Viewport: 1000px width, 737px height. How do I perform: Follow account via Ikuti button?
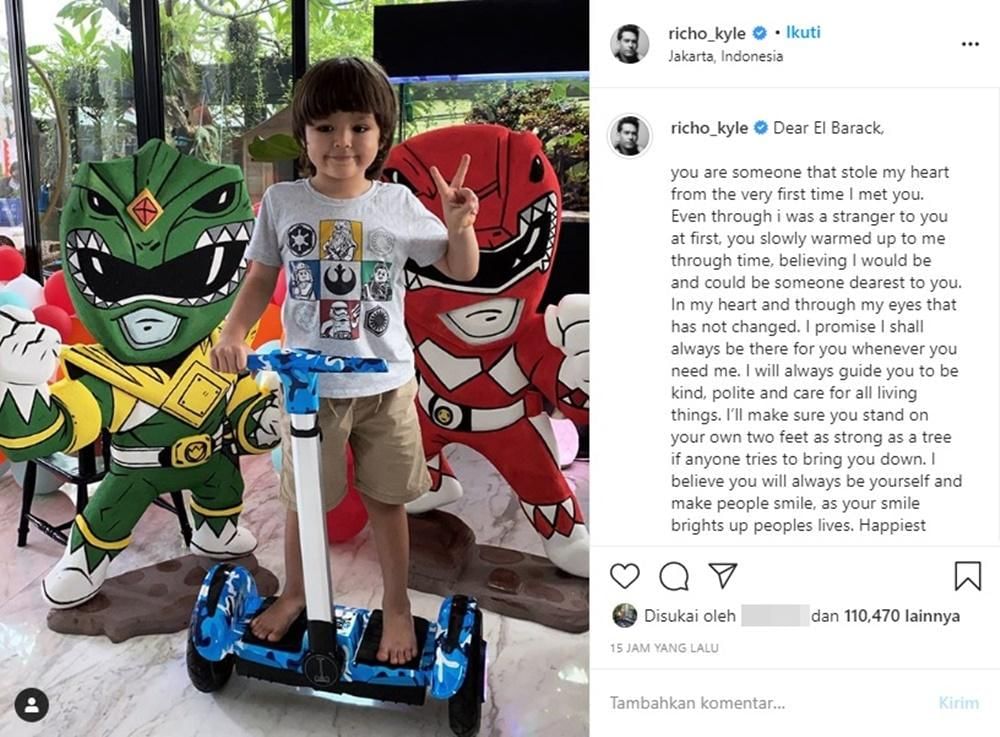pyautogui.click(x=803, y=33)
